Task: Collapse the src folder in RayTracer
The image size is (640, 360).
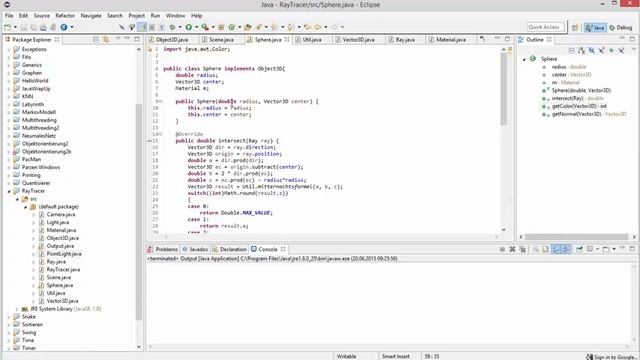Action: (17, 199)
